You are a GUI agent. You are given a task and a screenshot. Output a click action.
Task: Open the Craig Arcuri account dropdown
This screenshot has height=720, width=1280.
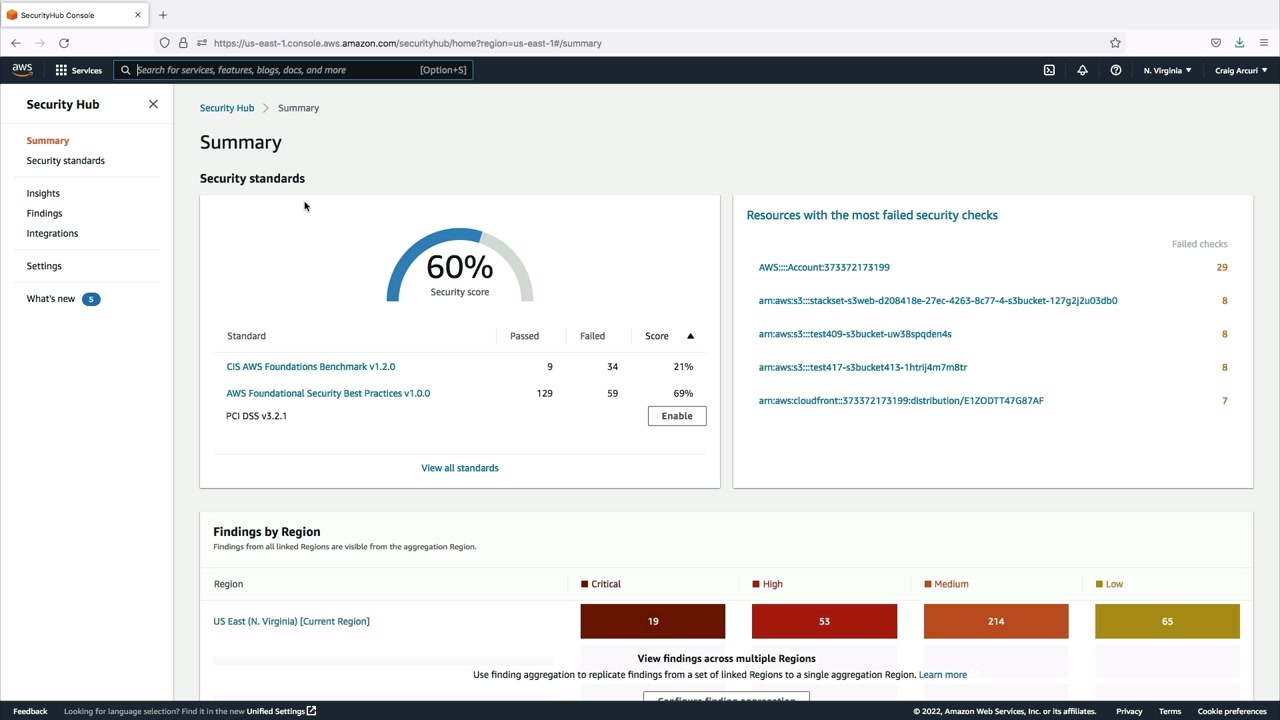[x=1241, y=70]
